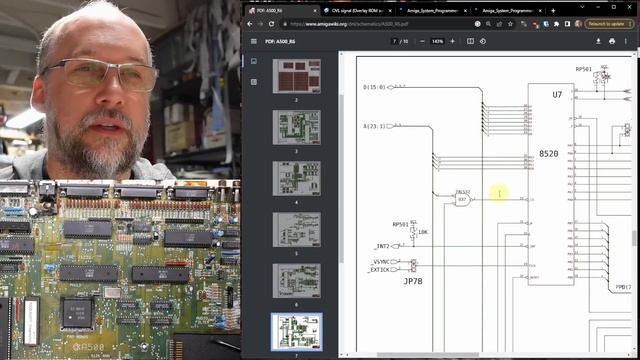Screen dimensions: 640x360
Task: Show the page thumbnails view
Action: click(253, 61)
